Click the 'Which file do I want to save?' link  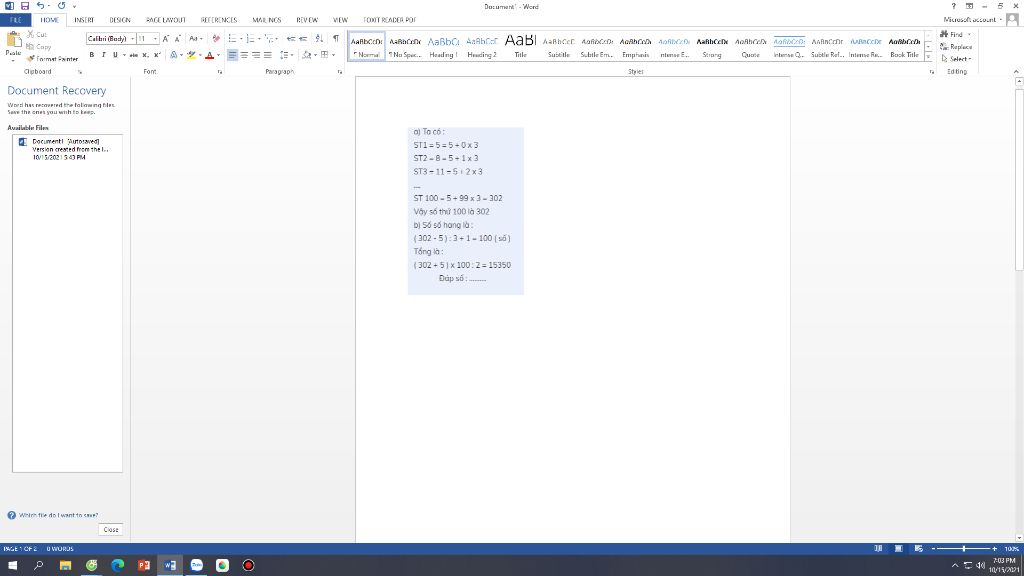[x=57, y=515]
